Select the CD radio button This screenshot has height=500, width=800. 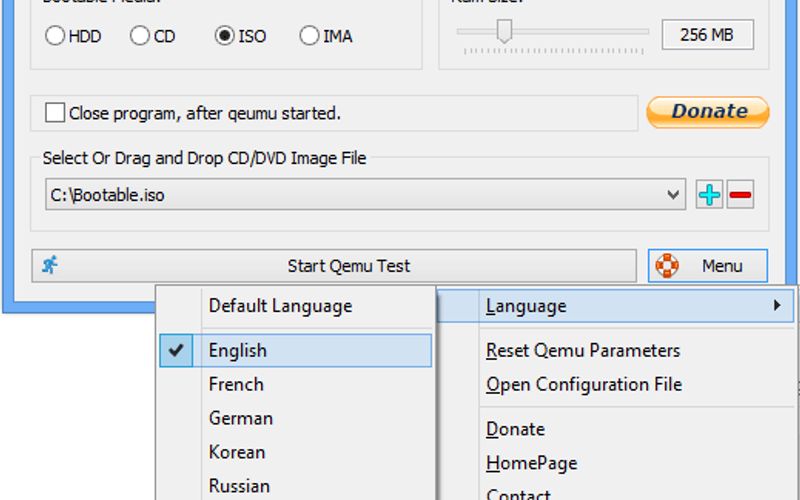140,36
